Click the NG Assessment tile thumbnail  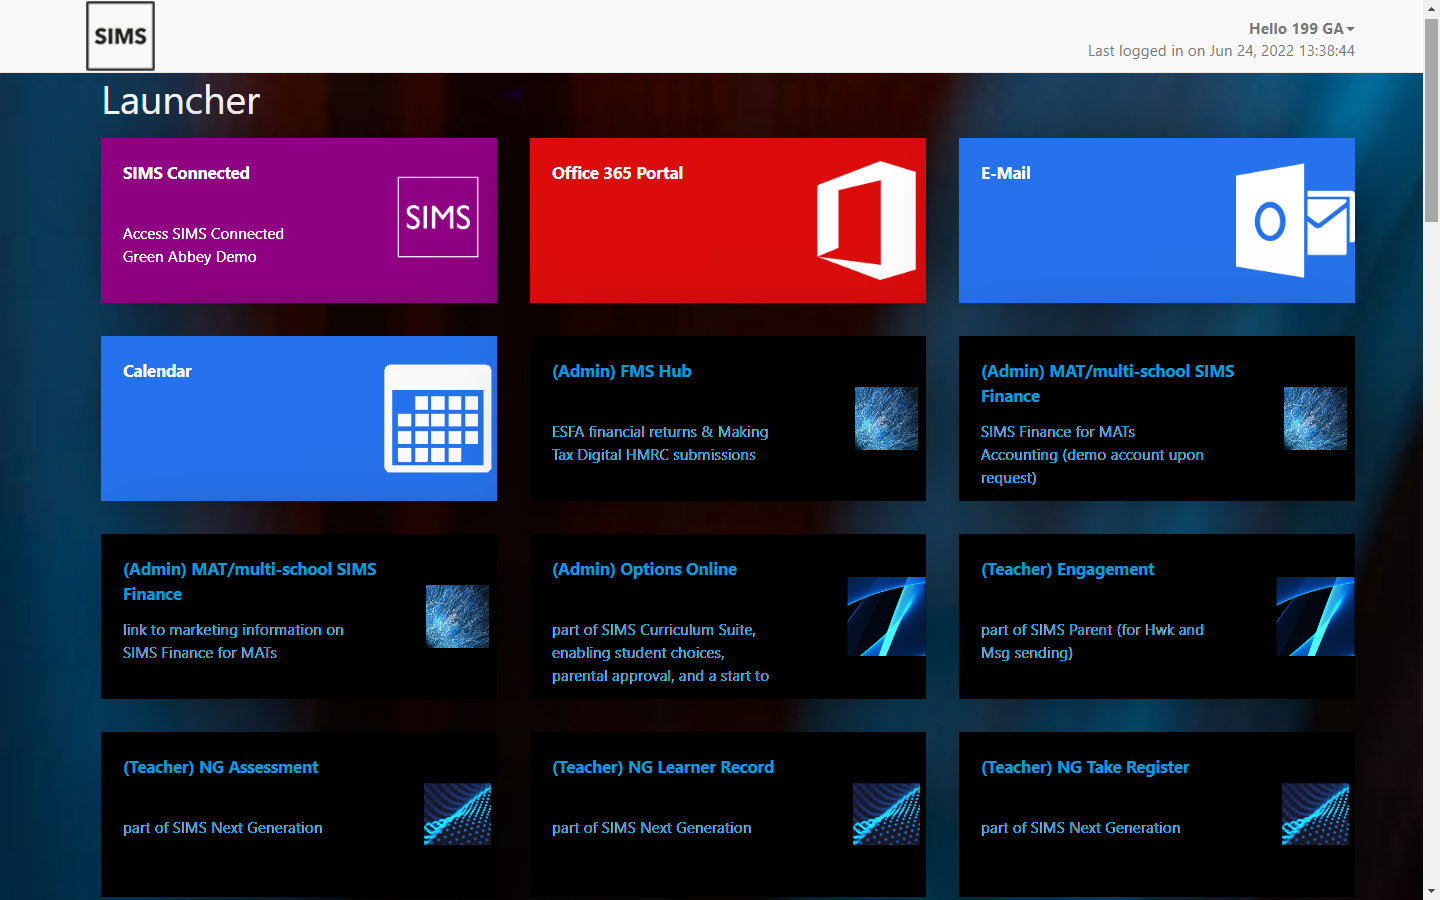pyautogui.click(x=457, y=814)
